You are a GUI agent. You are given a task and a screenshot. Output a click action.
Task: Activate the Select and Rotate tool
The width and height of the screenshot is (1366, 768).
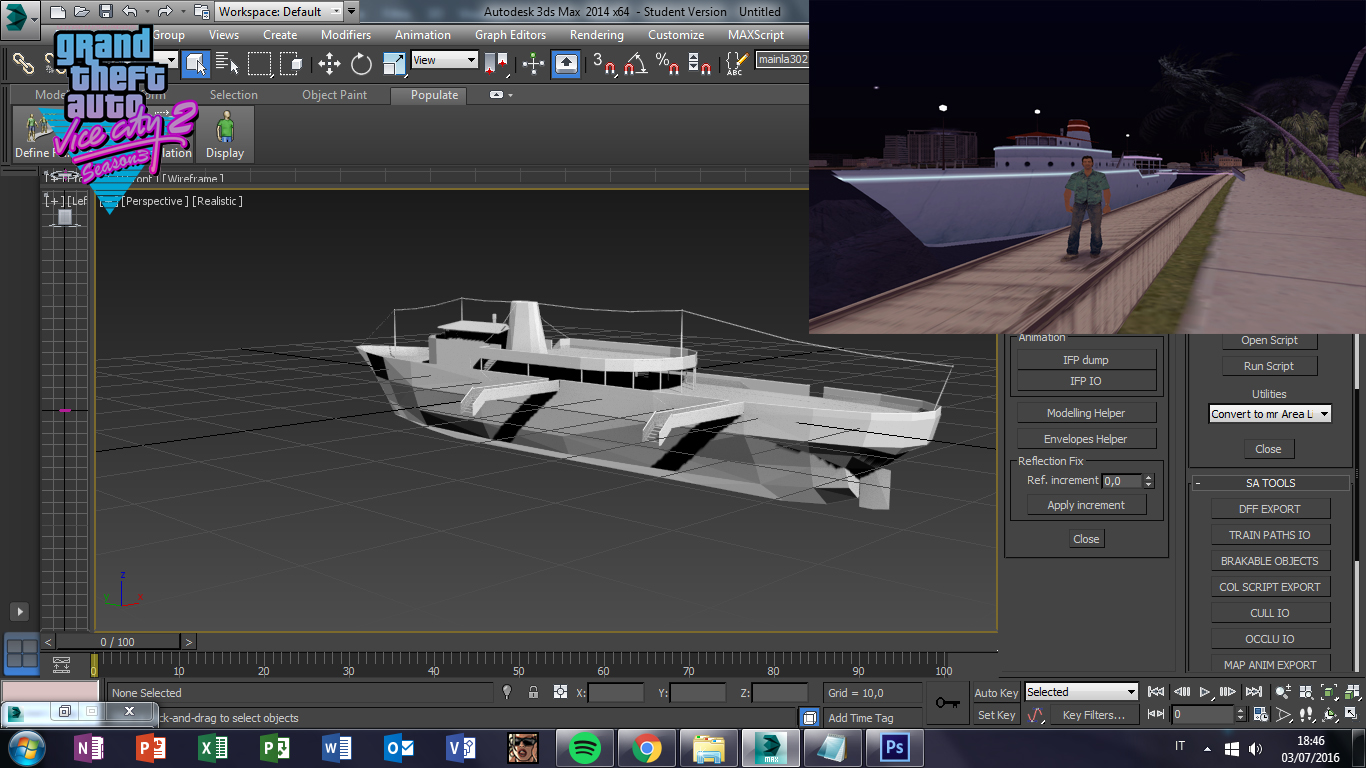point(361,63)
